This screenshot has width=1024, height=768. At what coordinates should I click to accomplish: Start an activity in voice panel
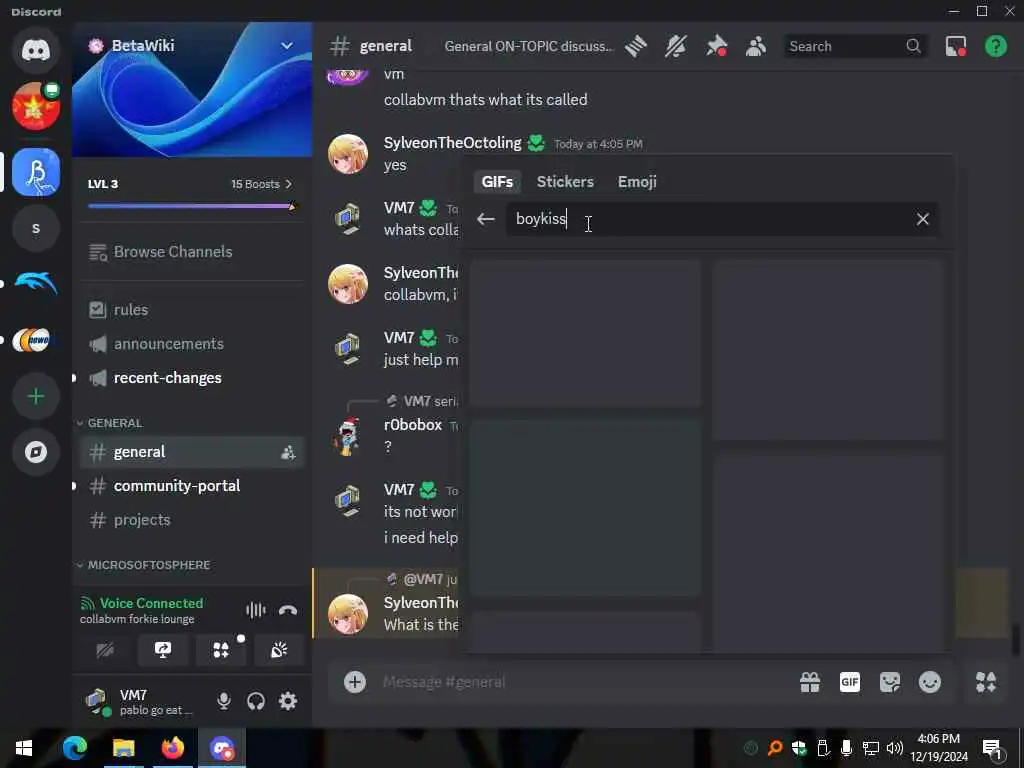(221, 650)
